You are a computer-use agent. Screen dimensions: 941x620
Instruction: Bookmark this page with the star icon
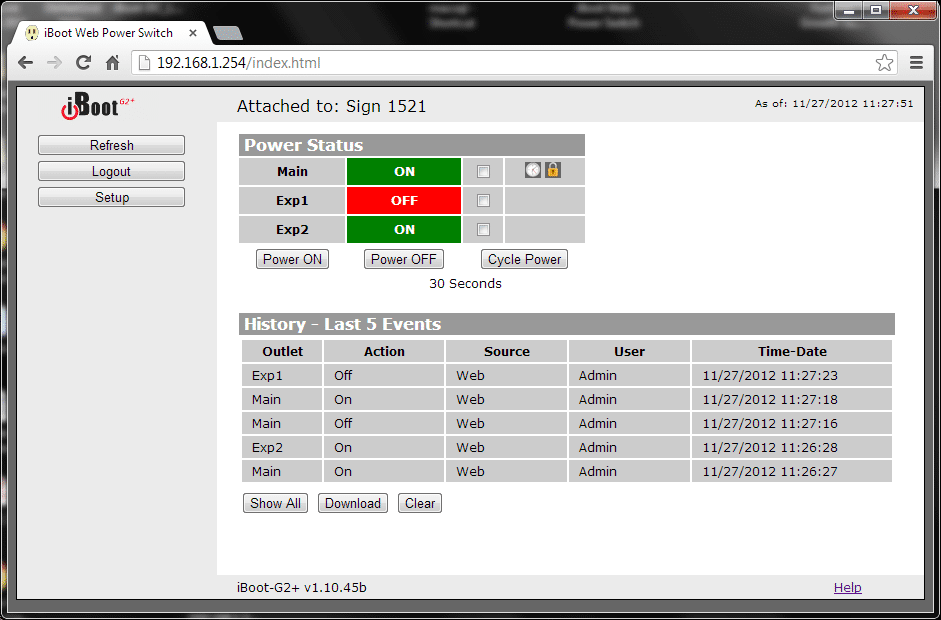884,63
